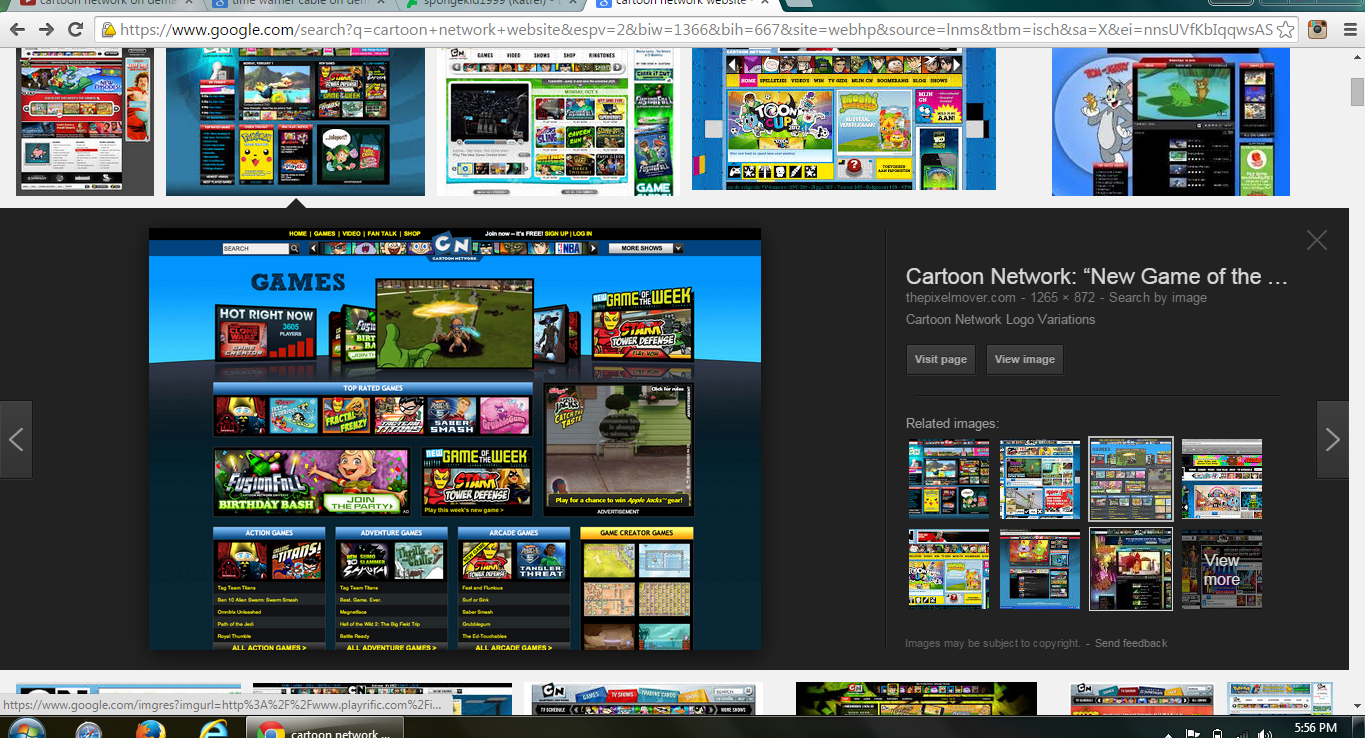Viewport: 1365px width, 738px height.
Task: Open the thepixelmover.com source link
Action: click(x=961, y=298)
